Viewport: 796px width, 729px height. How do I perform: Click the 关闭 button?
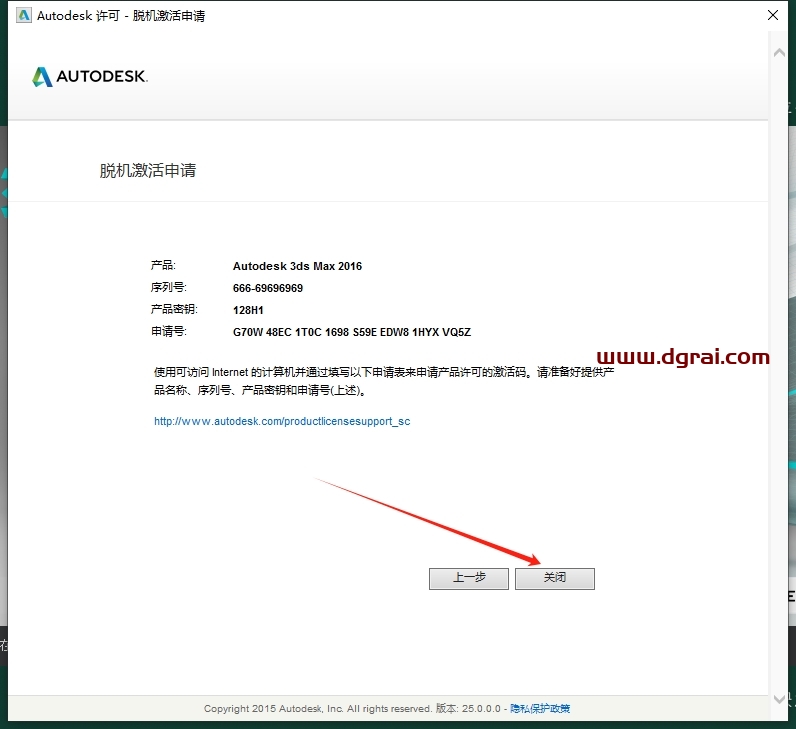pos(554,578)
